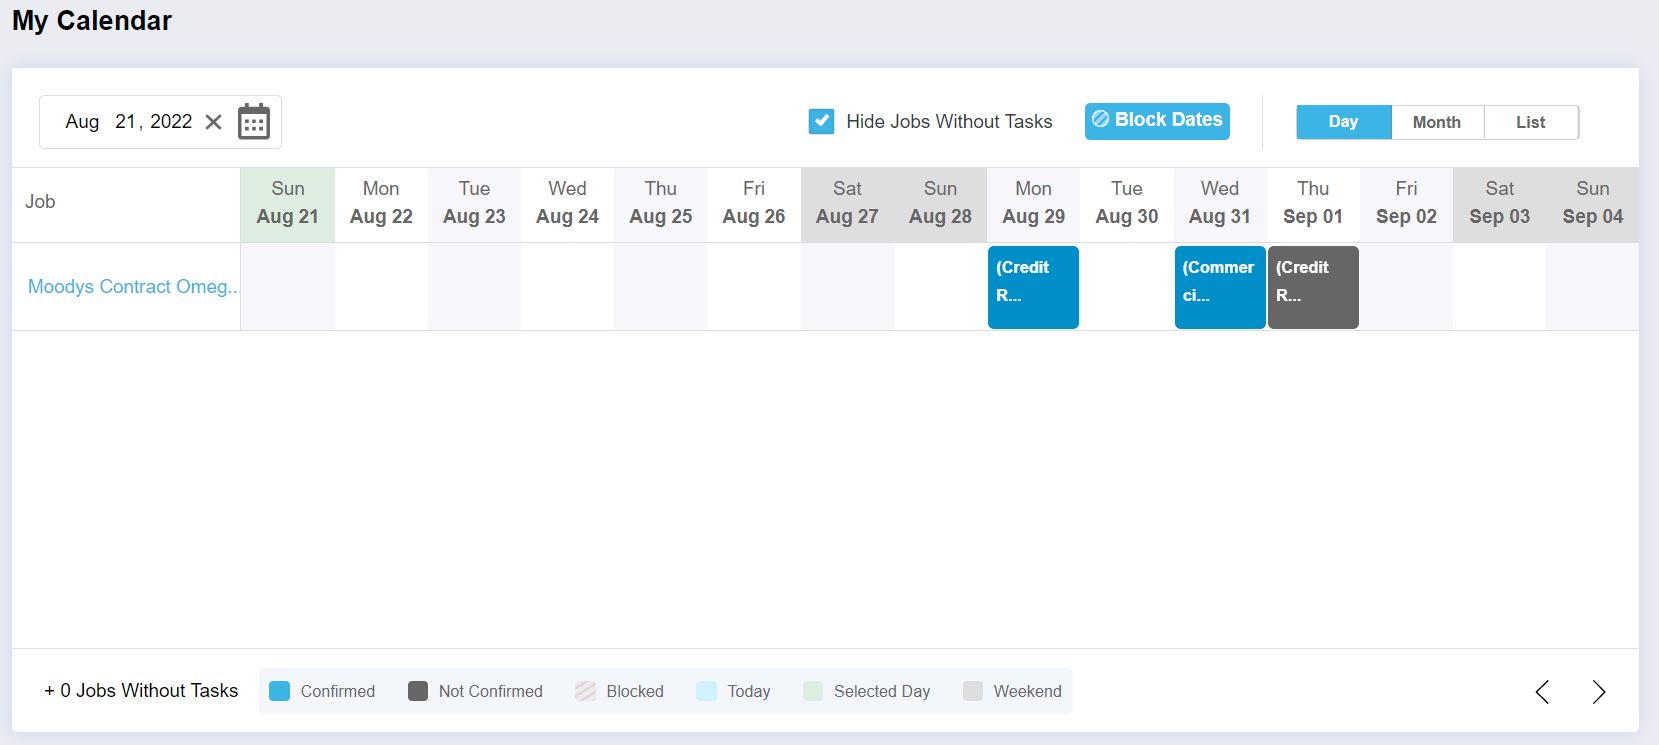The height and width of the screenshot is (745, 1659).
Task: Select the Sun Aug 21 column header
Action: [288, 203]
